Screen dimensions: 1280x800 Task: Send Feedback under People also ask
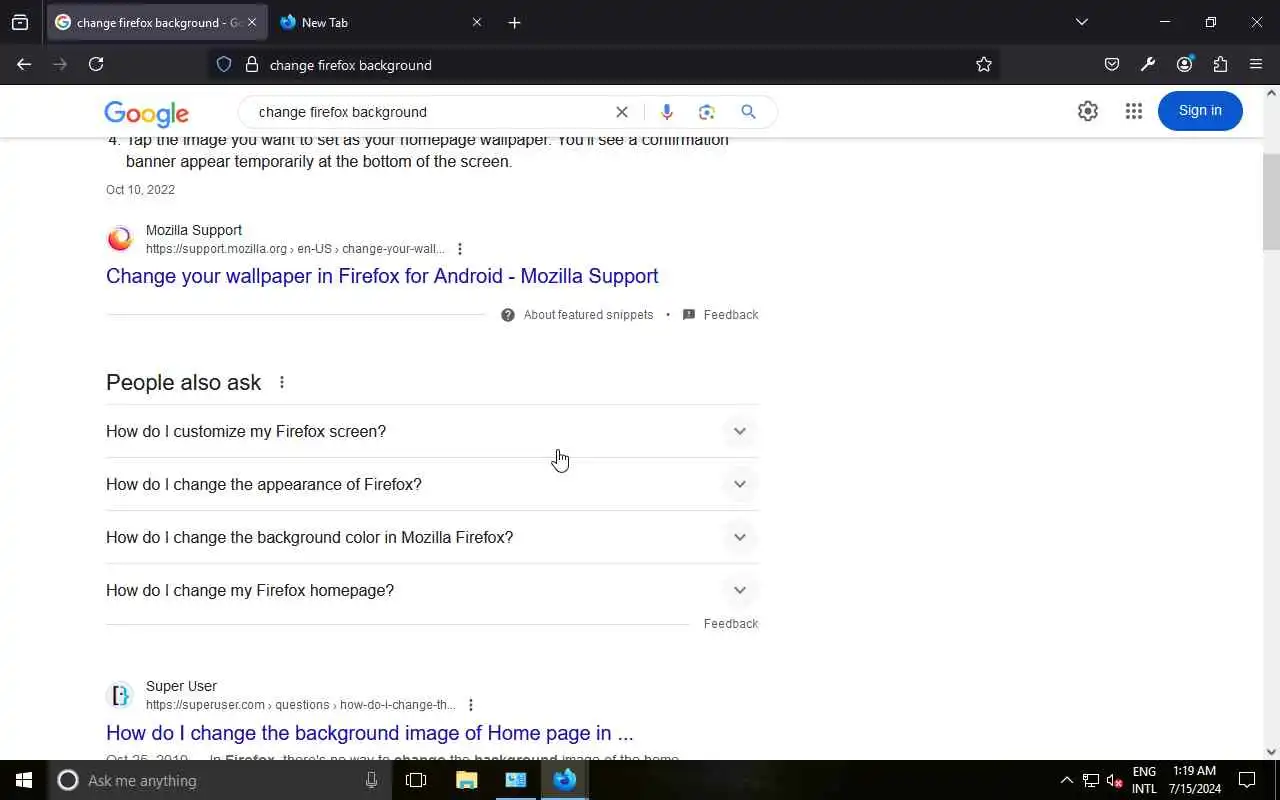731,624
